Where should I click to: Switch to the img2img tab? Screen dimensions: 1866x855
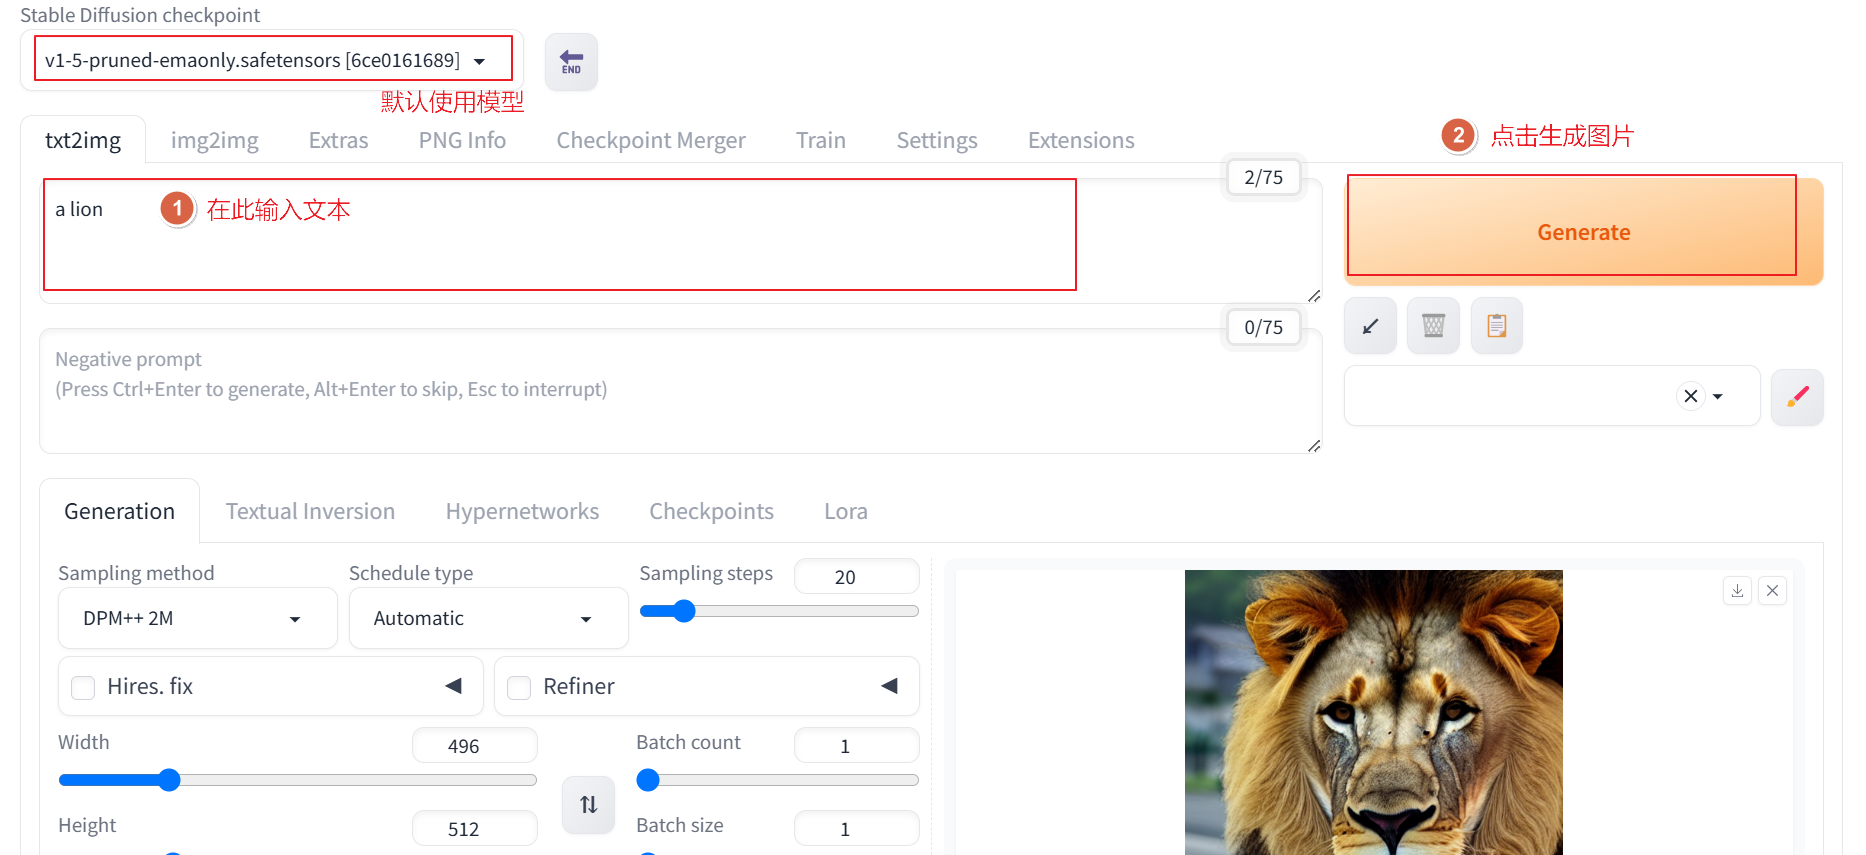(214, 141)
